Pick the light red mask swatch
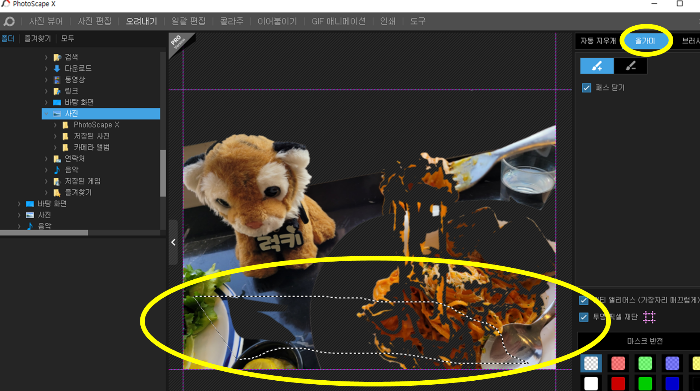The image size is (700, 391). (618, 363)
